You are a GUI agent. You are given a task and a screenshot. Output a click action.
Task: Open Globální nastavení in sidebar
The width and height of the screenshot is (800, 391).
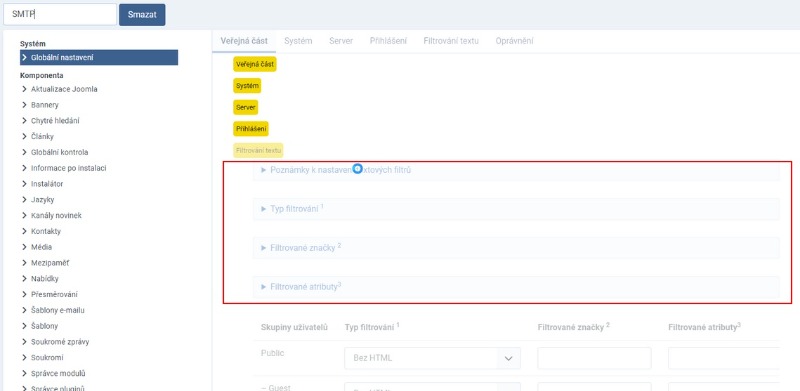coord(99,58)
